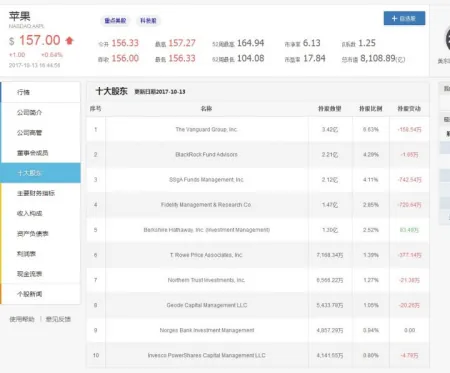This screenshot has height=373, width=450.
Task: Go to 董事会成员 page
Action: [x=40, y=153]
